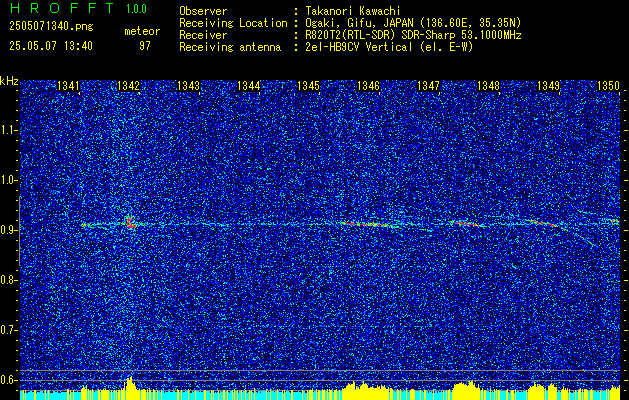
Task: Click the 1347 time marker
Action: point(428,86)
